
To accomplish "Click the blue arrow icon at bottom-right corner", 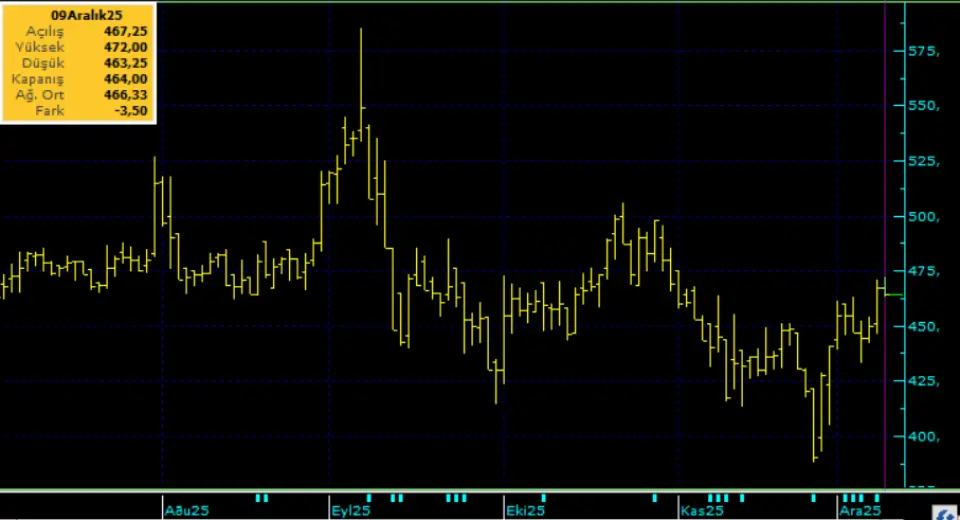I will pyautogui.click(x=944, y=512).
